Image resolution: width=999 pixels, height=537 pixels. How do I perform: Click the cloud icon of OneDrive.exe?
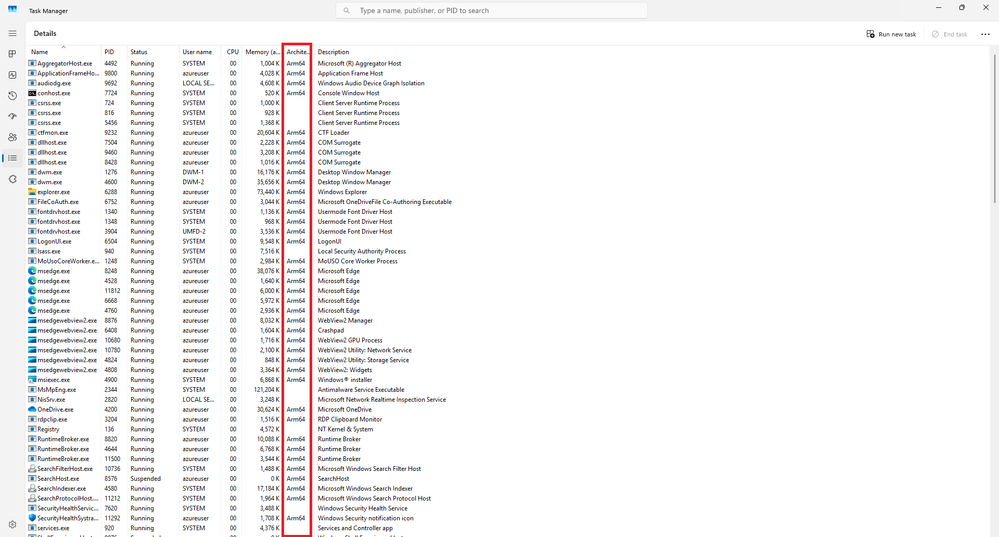(x=32, y=409)
